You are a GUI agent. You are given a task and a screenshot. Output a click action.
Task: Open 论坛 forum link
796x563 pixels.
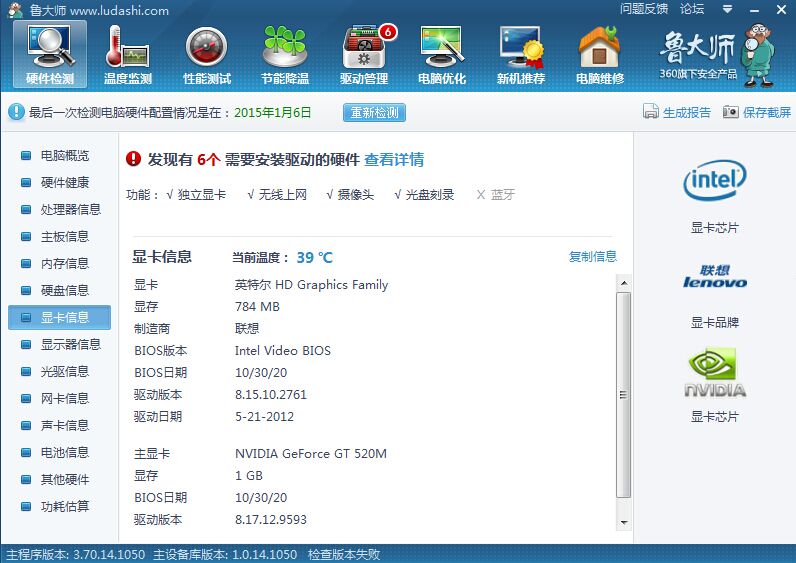coord(692,9)
